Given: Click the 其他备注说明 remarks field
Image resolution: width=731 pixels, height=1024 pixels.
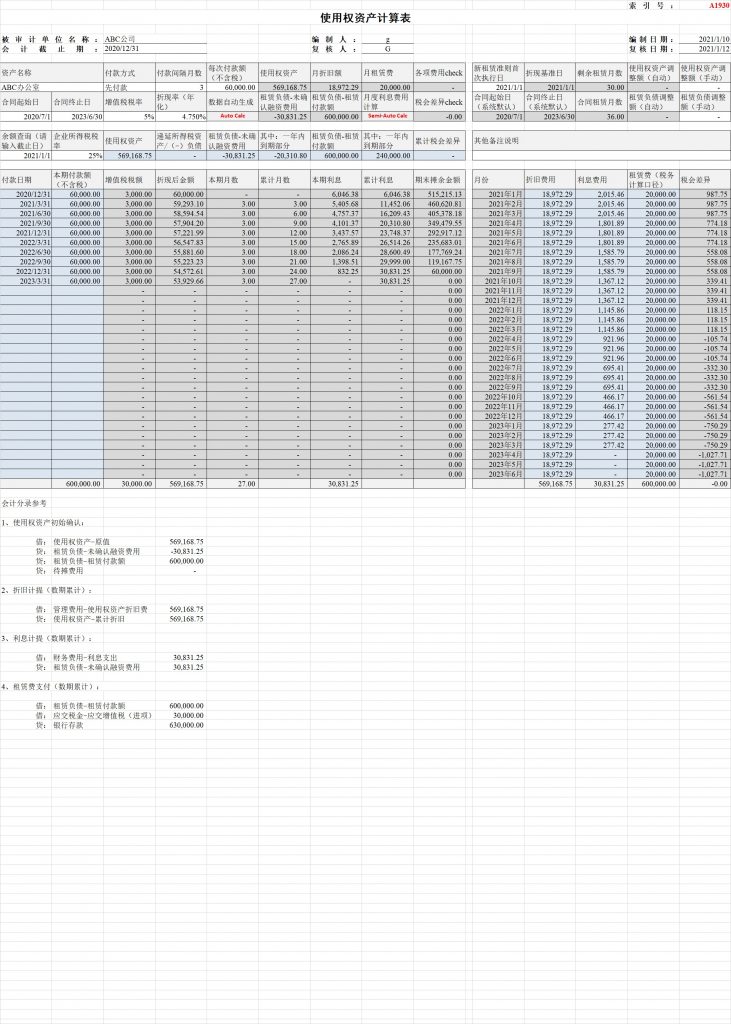Looking at the screenshot, I should [x=600, y=141].
